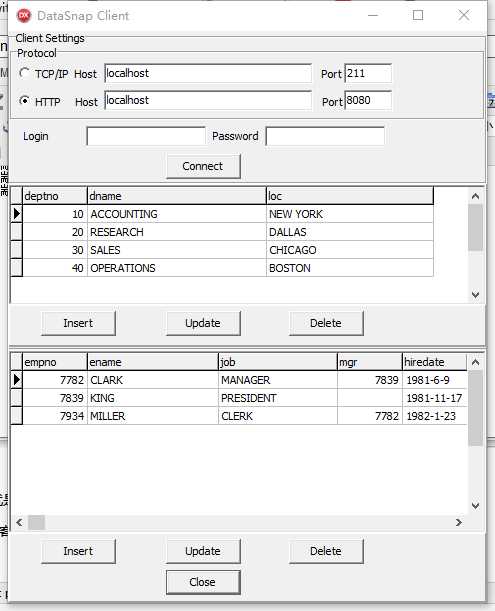This screenshot has width=495, height=611.
Task: Select the ACCOUNTING department cell
Action: (177, 214)
